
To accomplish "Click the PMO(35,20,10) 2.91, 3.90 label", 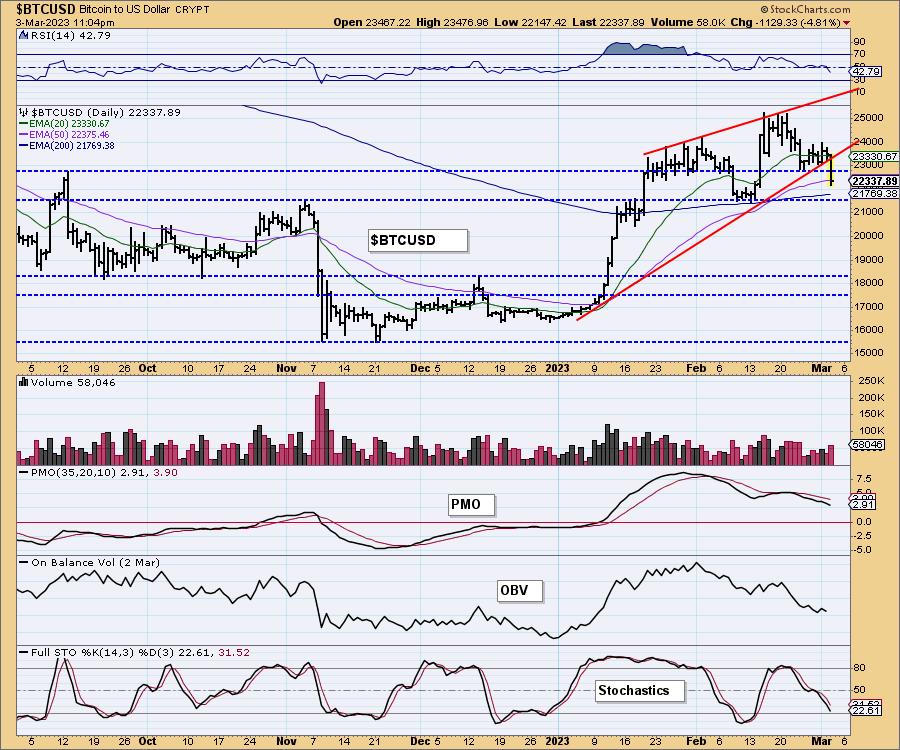I will click(x=104, y=472).
